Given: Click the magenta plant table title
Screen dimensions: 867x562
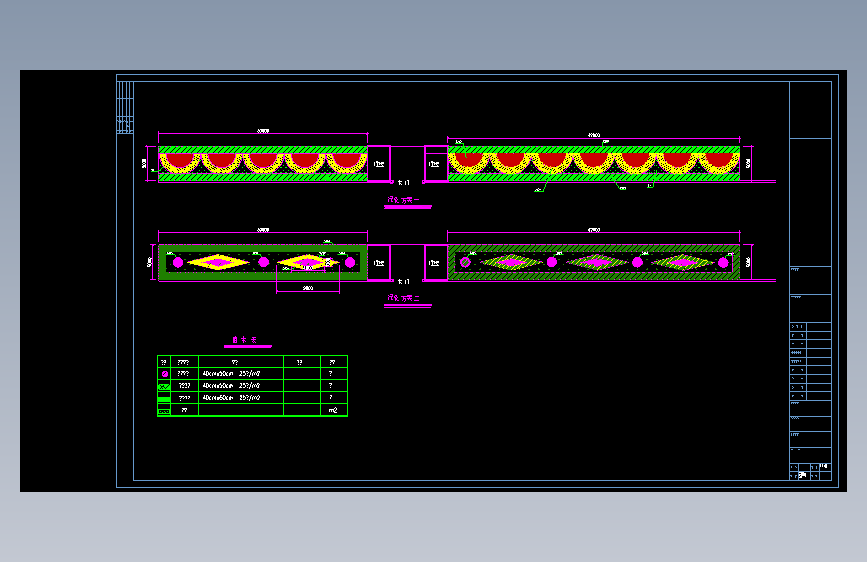Looking at the screenshot, I should tap(244, 340).
